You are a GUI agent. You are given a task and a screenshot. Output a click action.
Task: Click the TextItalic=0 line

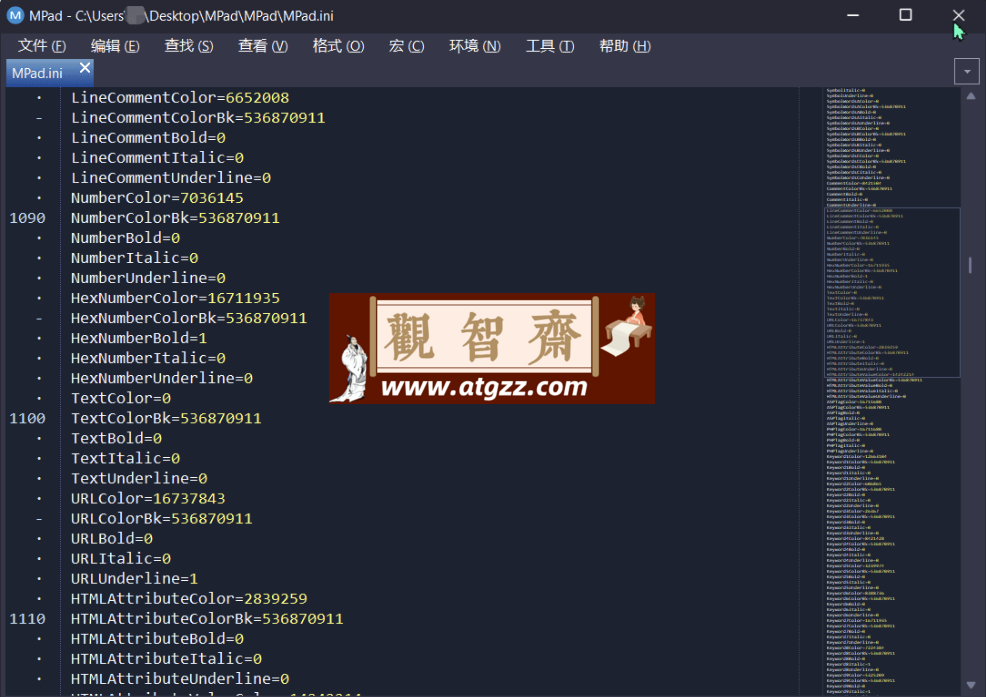[x=125, y=459]
